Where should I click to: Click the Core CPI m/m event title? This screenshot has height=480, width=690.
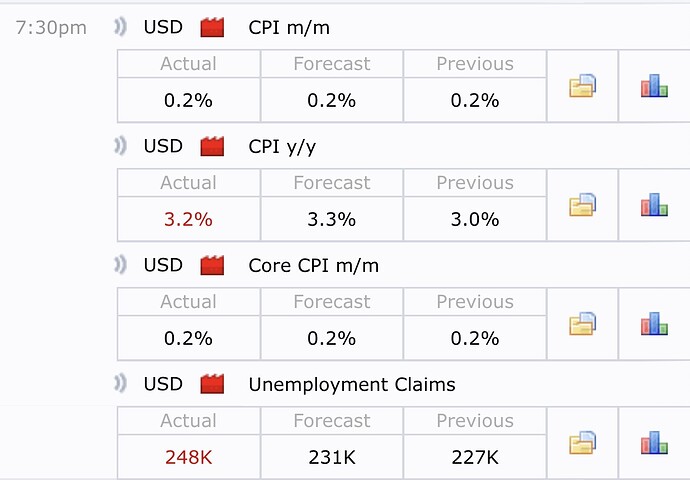point(313,266)
